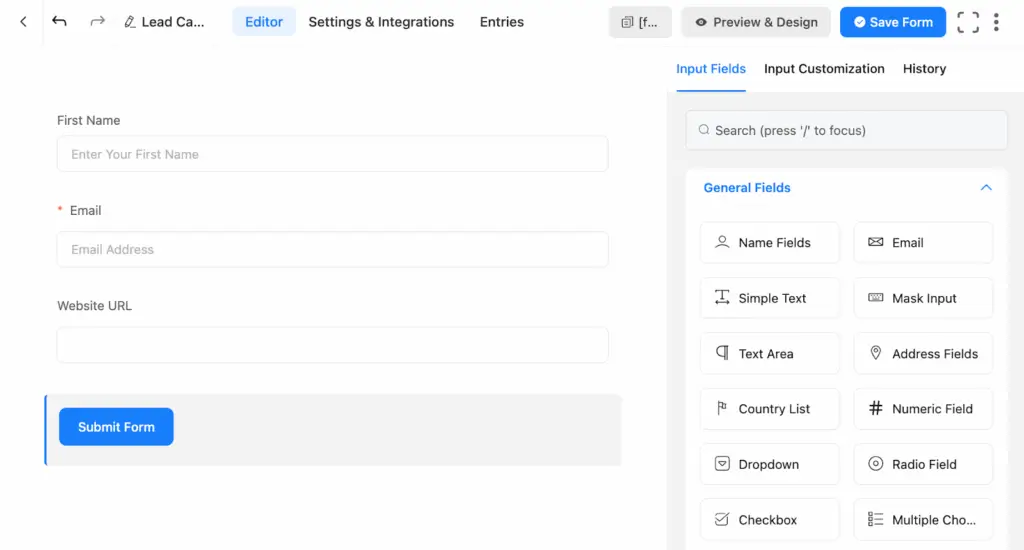Add an Email field element
The width and height of the screenshot is (1024, 550).
(x=923, y=242)
